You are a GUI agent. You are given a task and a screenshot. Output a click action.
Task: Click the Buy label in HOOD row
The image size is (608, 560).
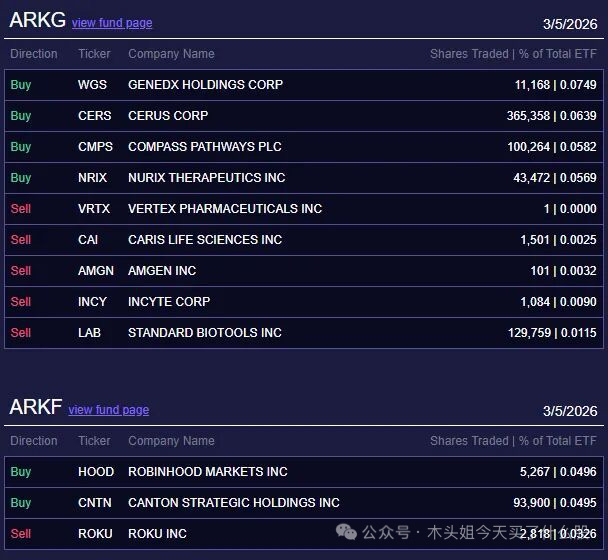pos(21,472)
